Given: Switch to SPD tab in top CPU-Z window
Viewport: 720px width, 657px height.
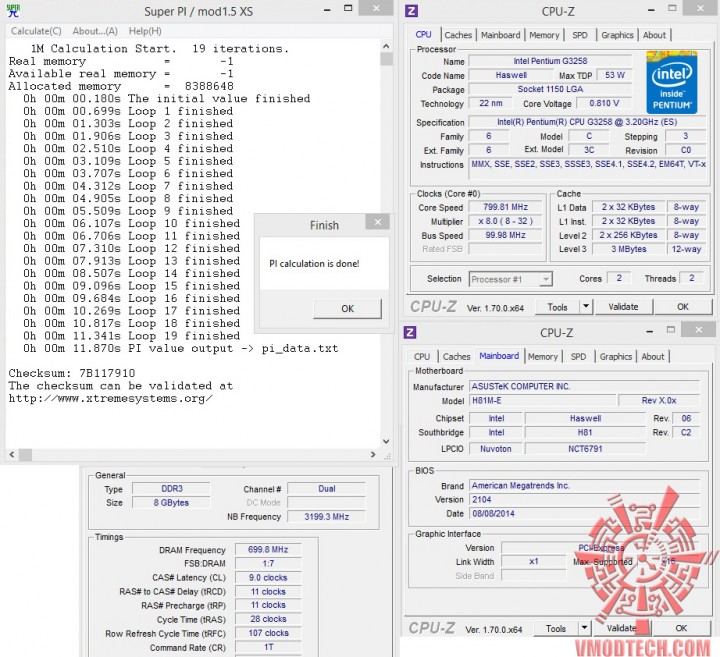Looking at the screenshot, I should 579,35.
